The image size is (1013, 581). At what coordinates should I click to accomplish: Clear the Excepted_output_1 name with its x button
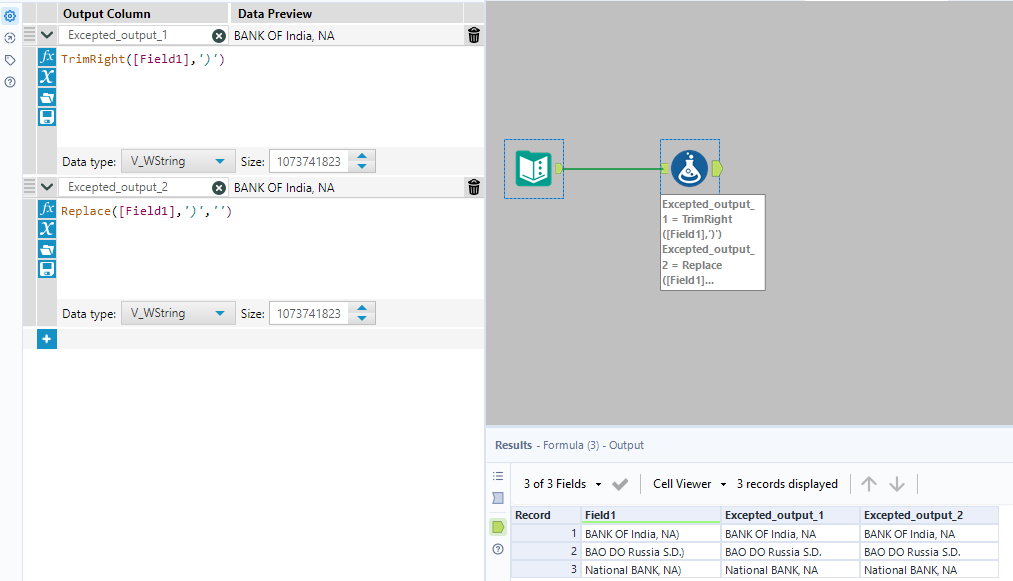(x=217, y=34)
